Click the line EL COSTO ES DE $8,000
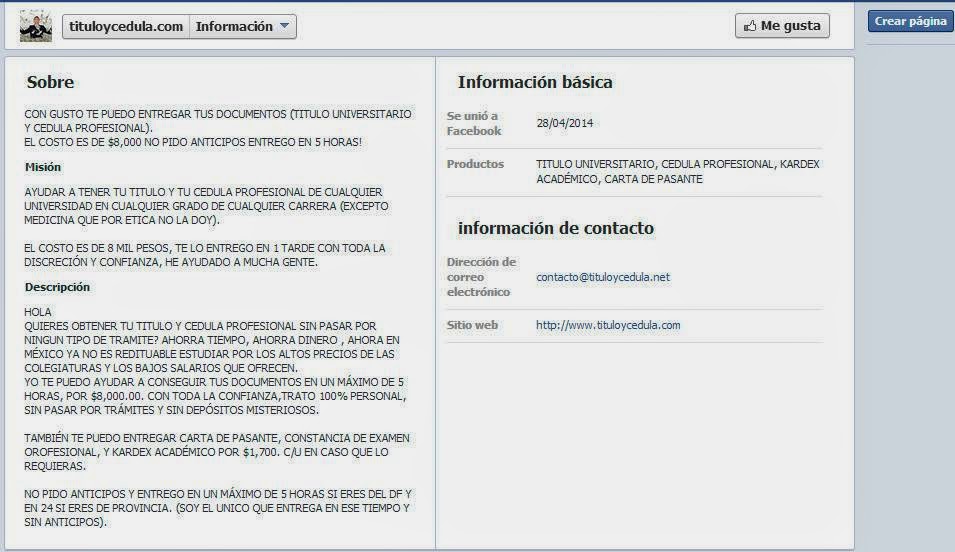955x552 pixels. [x=193, y=142]
